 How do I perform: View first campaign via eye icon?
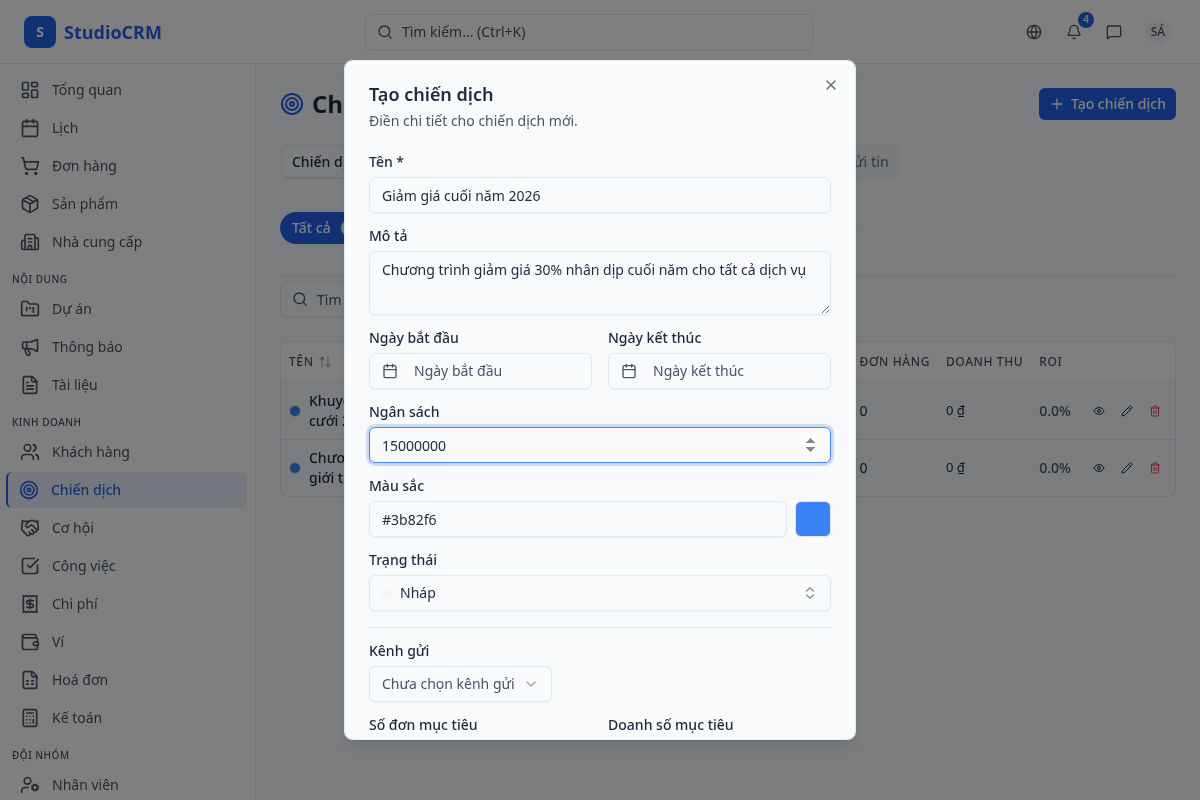[1099, 411]
